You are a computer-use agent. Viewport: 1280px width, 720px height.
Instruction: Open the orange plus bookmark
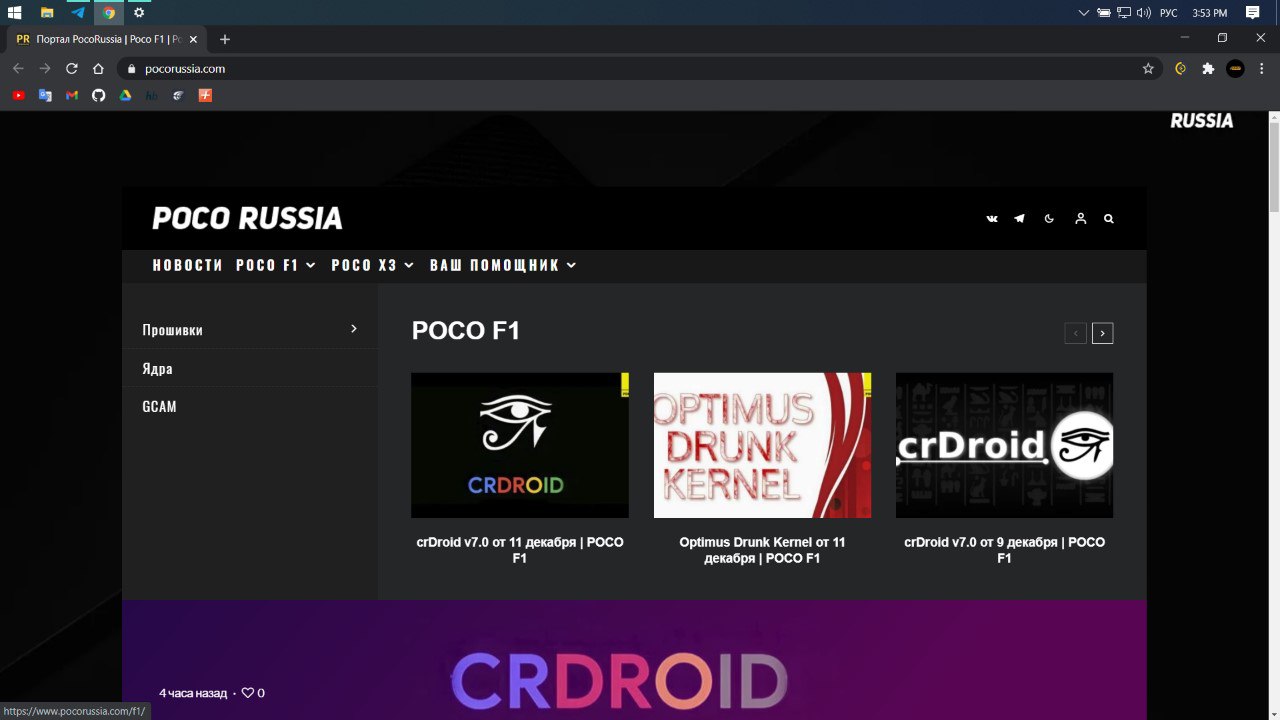pos(205,95)
